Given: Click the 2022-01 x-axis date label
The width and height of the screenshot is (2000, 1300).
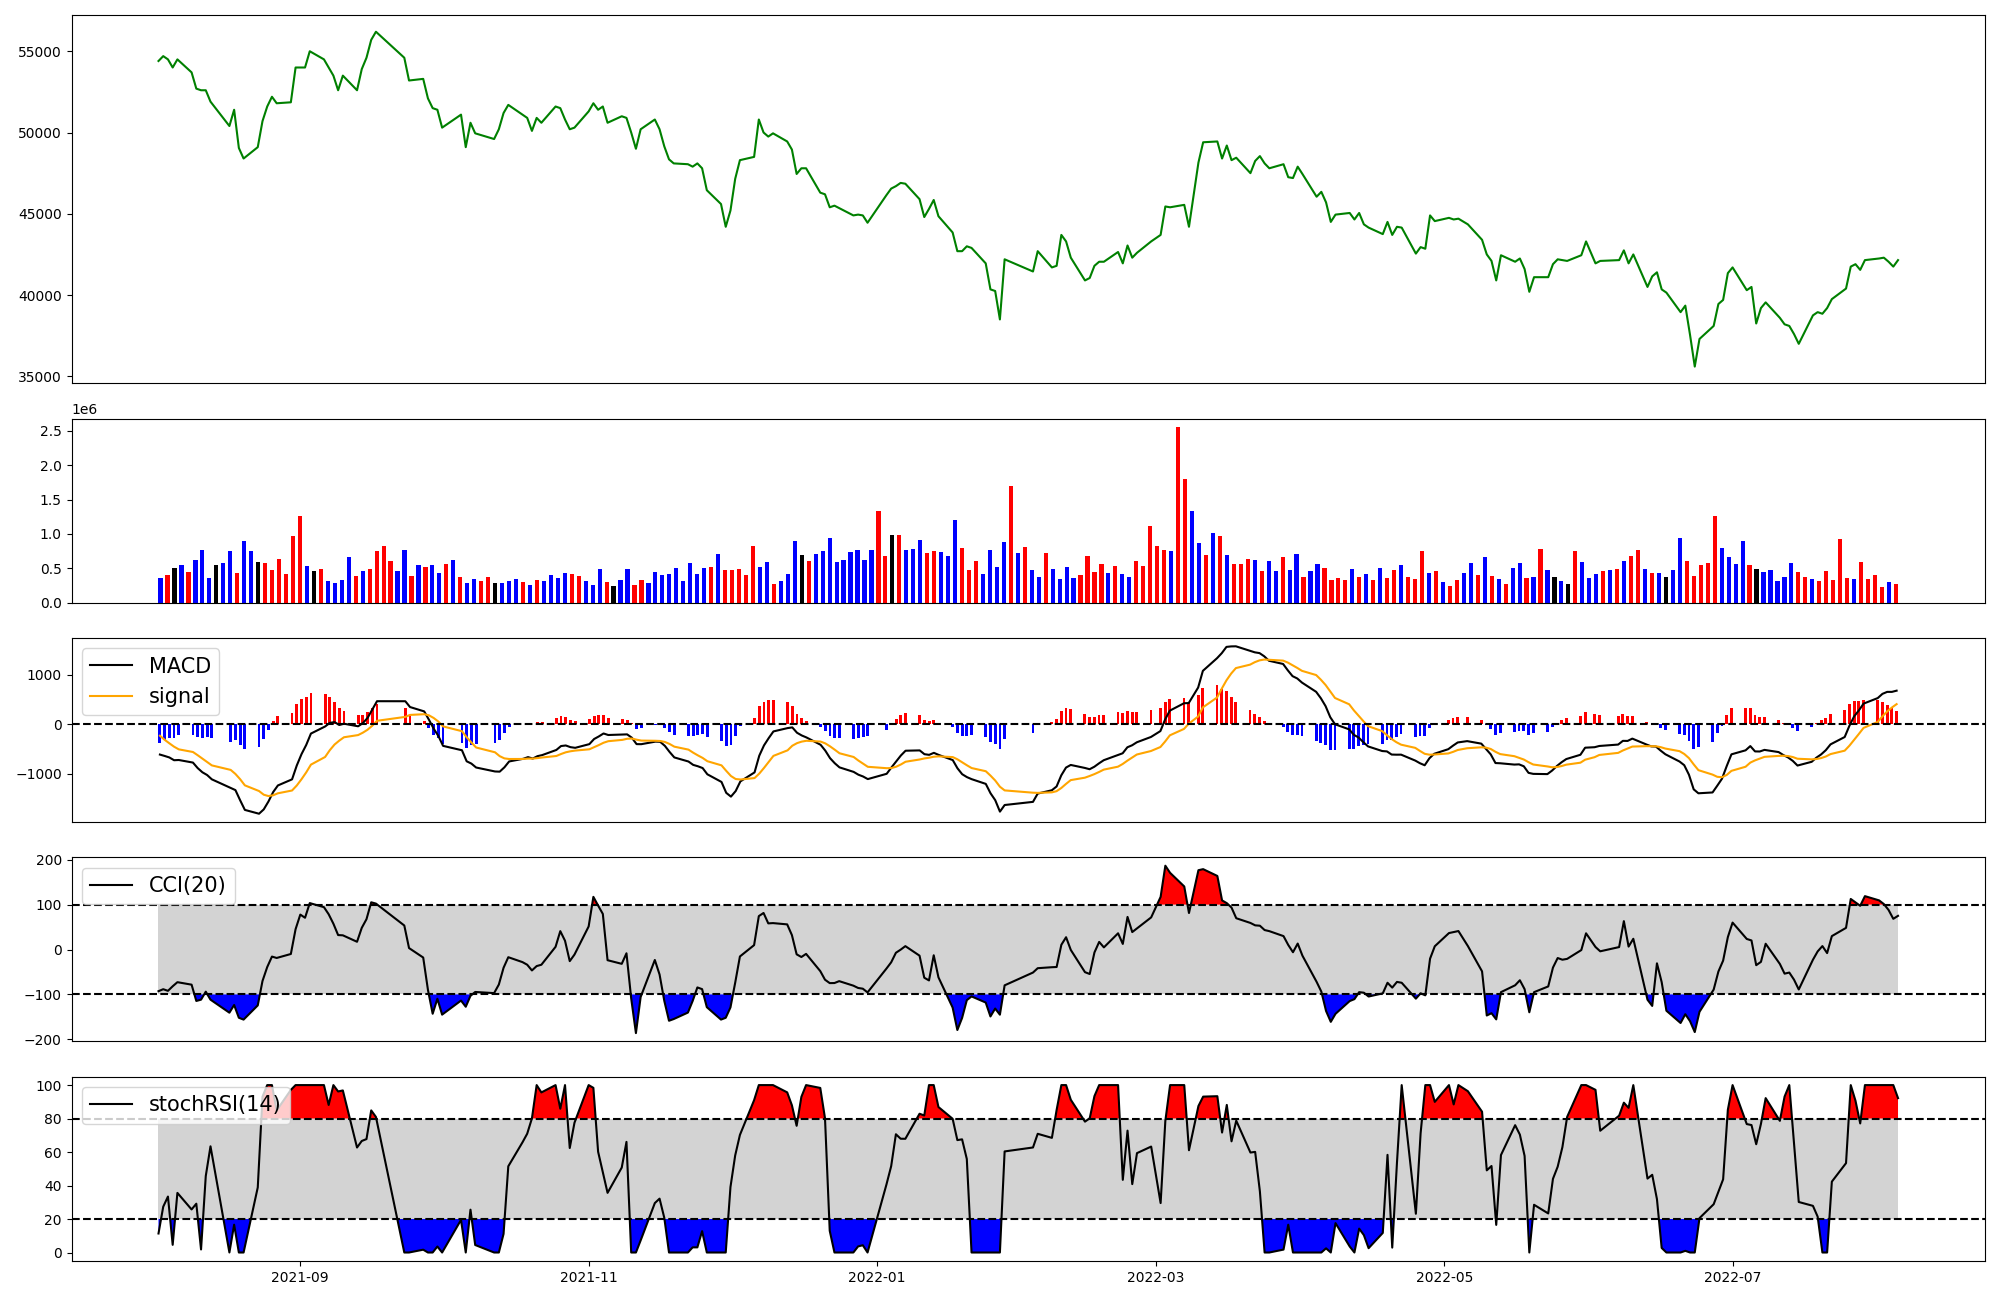Looking at the screenshot, I should pos(877,1277).
